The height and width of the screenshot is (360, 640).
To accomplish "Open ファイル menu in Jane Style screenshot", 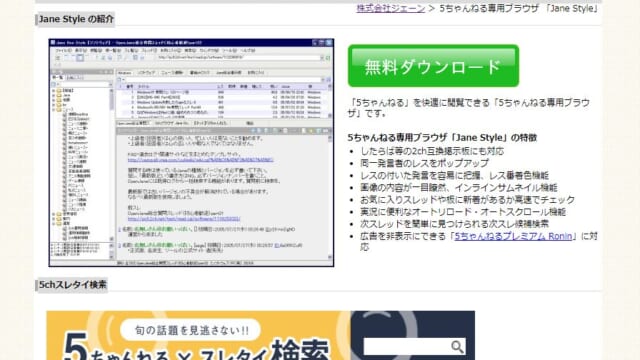I will 63,51.
